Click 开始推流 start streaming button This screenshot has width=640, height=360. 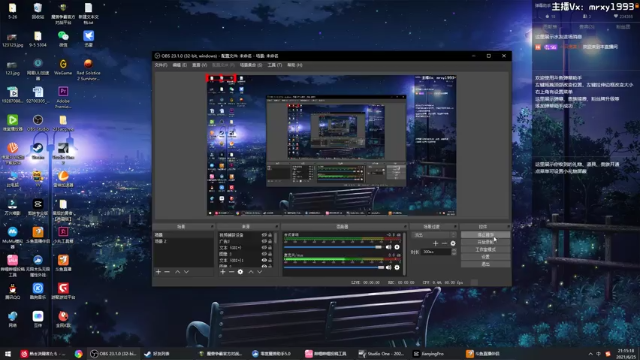(485, 235)
